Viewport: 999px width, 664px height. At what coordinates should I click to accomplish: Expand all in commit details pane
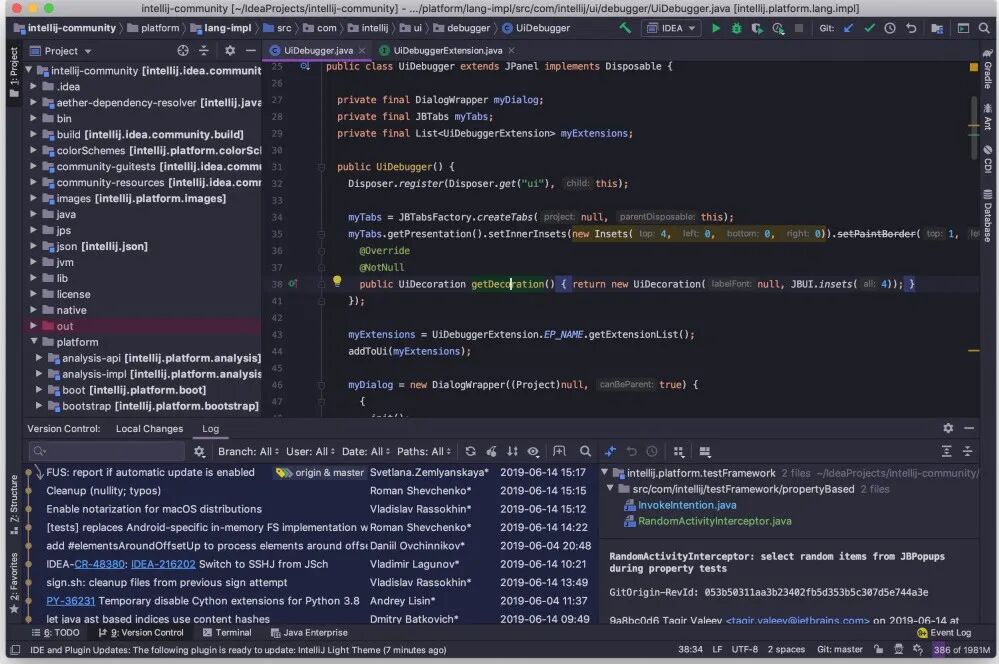pyautogui.click(x=947, y=451)
